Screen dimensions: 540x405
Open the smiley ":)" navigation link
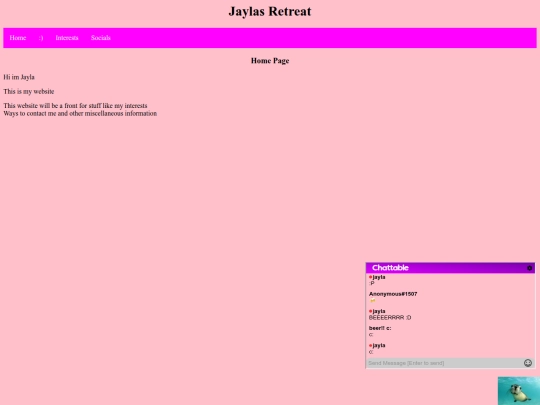[x=41, y=38]
